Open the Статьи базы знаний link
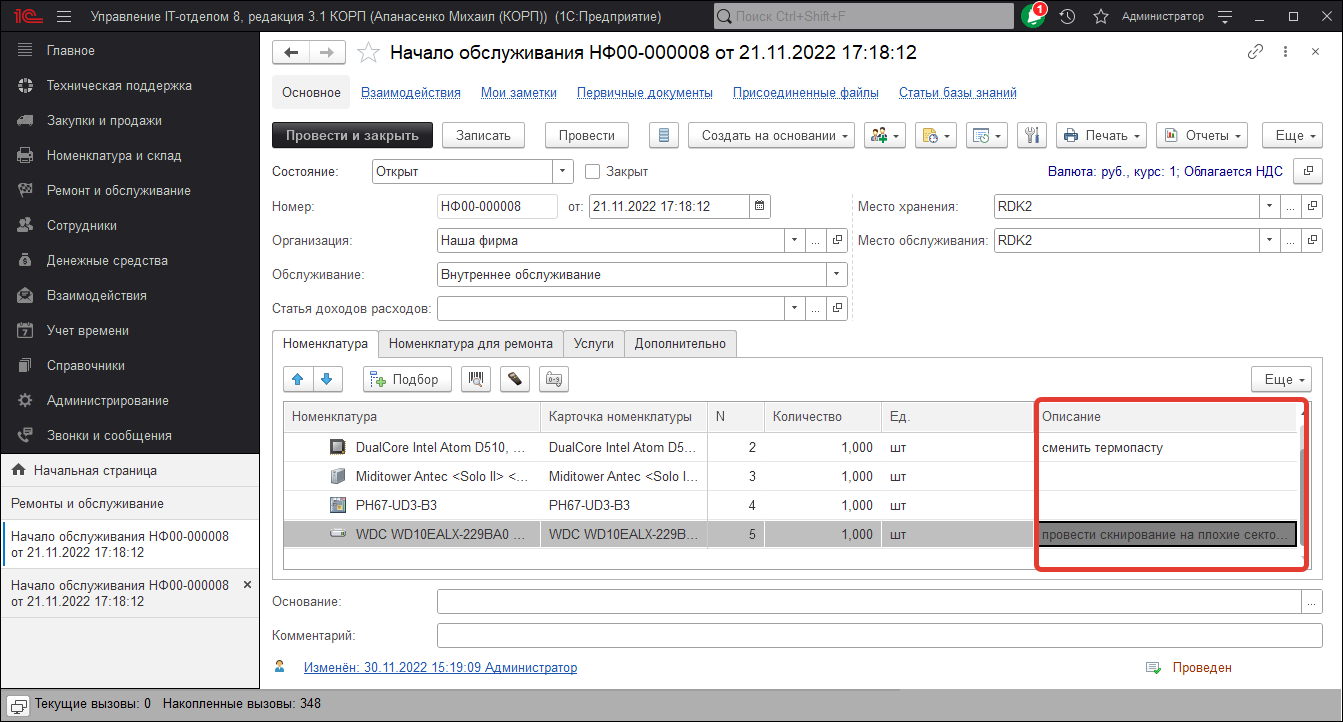 click(x=957, y=92)
